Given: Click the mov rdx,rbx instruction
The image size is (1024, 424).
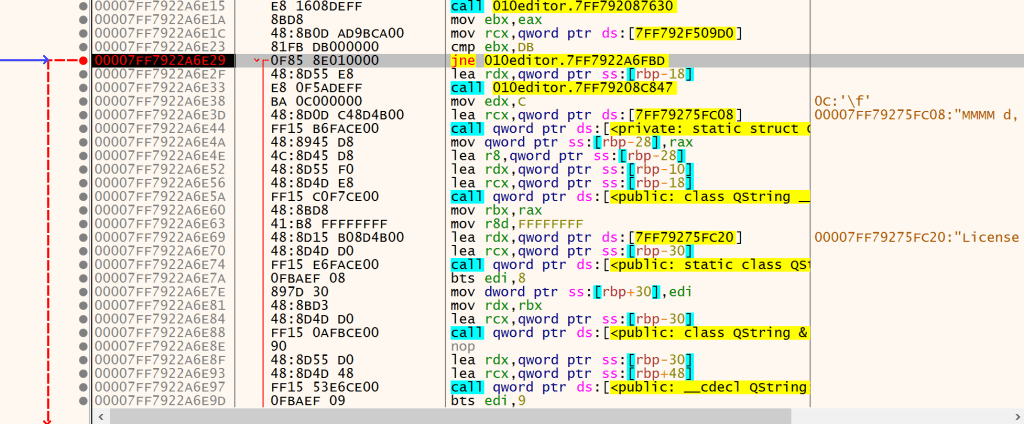Looking at the screenshot, I should (x=496, y=306).
